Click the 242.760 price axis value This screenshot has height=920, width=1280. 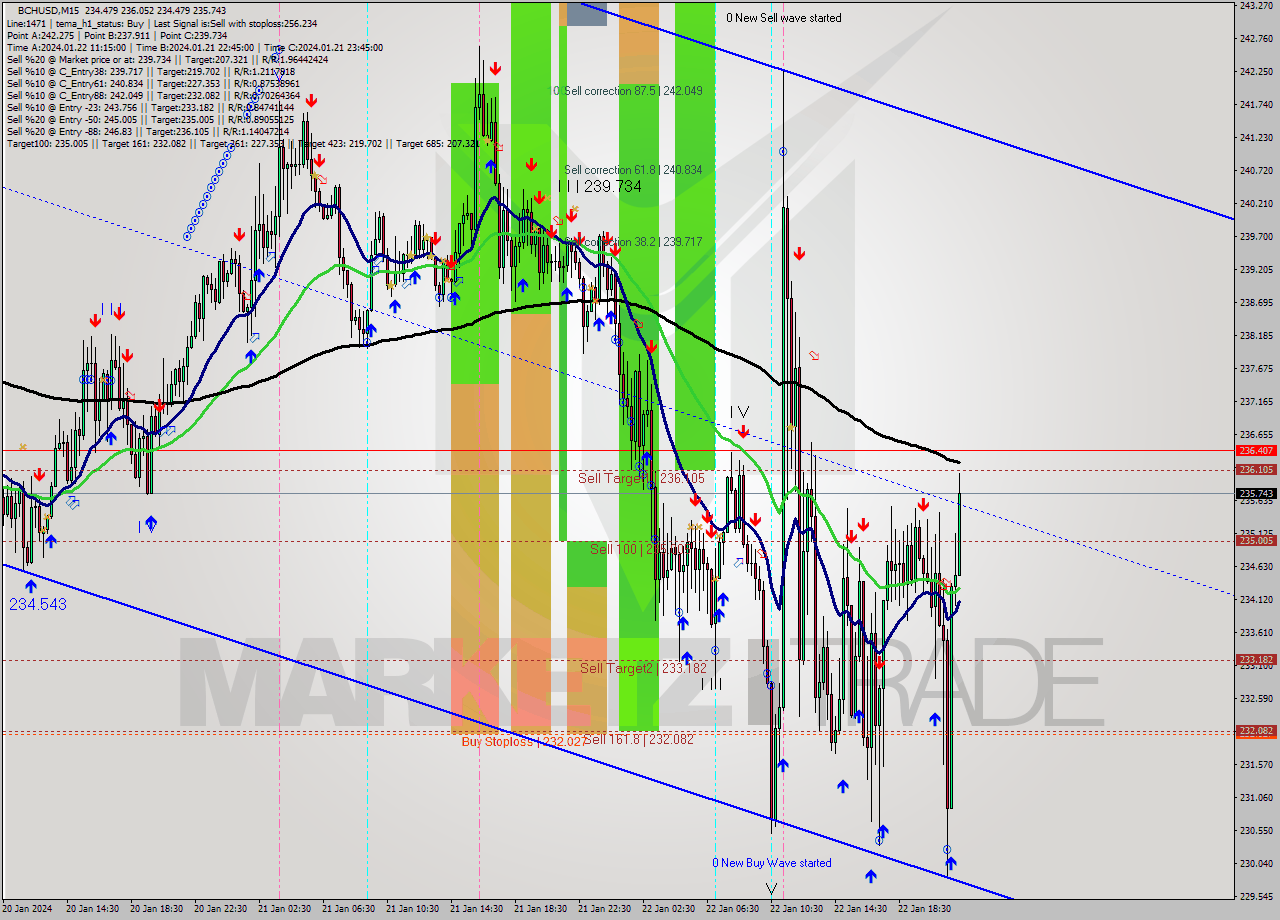click(1256, 39)
